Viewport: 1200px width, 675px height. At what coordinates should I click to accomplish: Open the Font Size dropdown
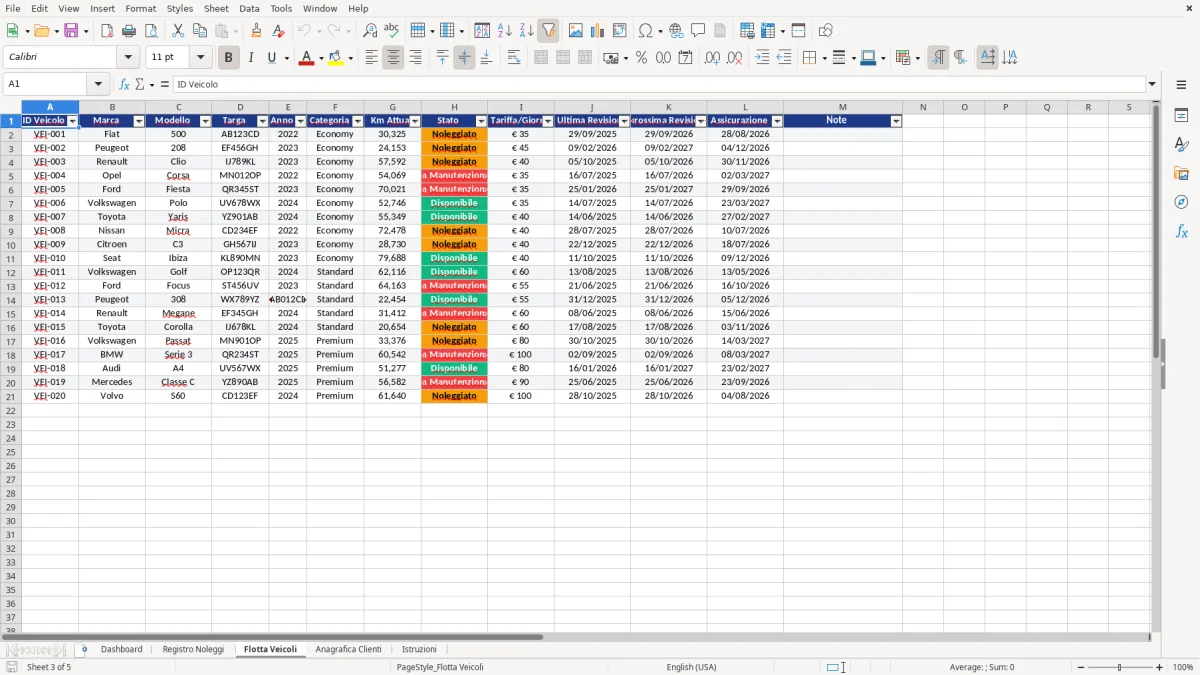200,58
